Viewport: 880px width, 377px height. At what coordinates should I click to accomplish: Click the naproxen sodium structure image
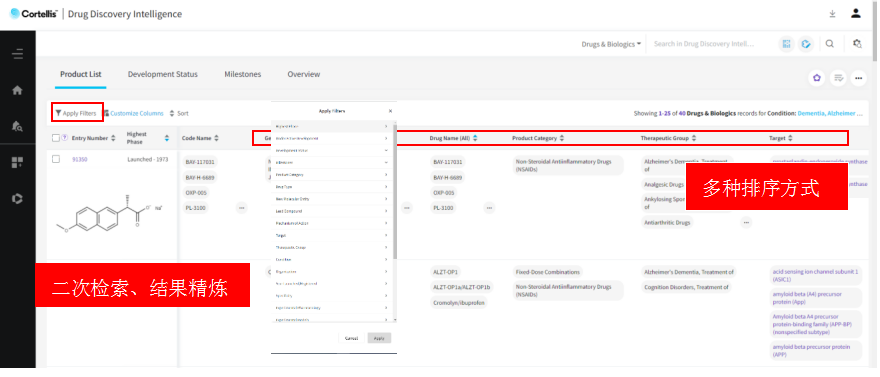[108, 214]
